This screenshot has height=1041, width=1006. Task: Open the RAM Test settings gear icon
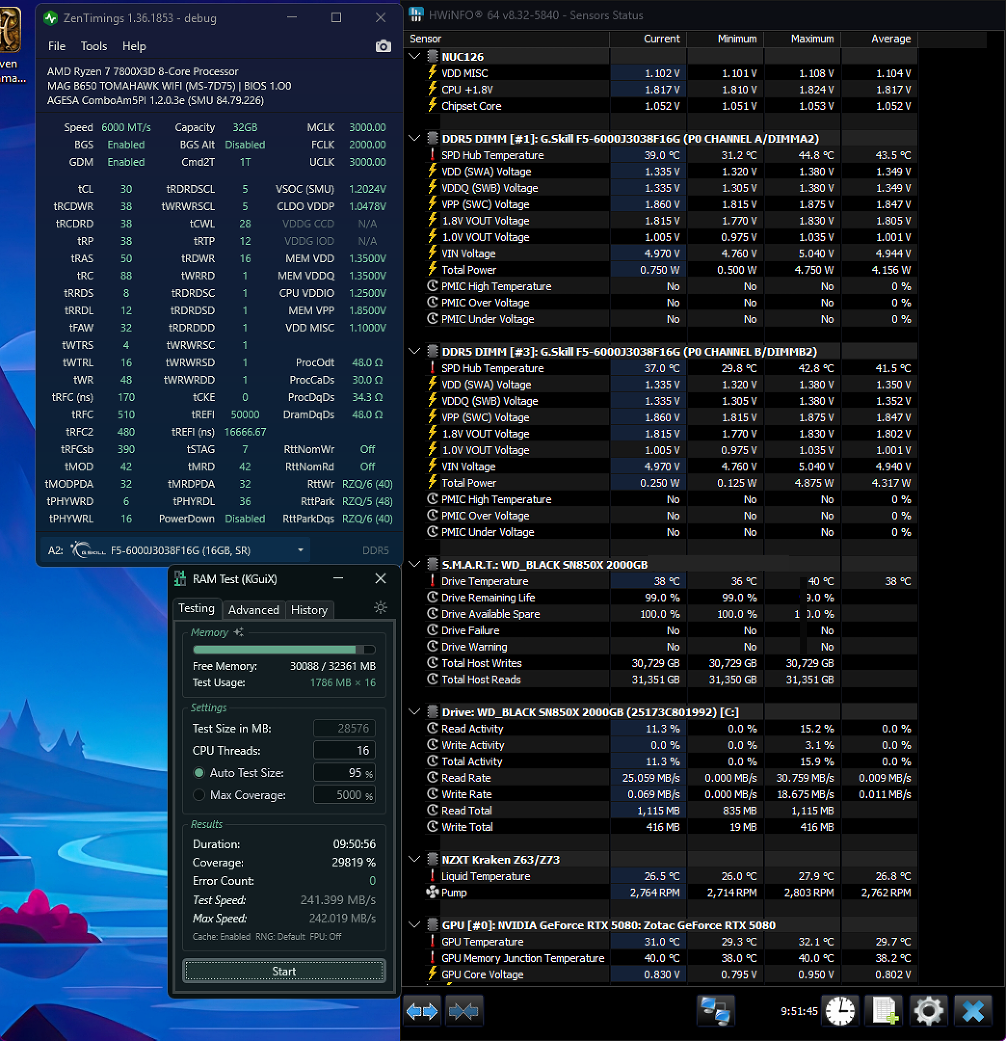(x=380, y=607)
